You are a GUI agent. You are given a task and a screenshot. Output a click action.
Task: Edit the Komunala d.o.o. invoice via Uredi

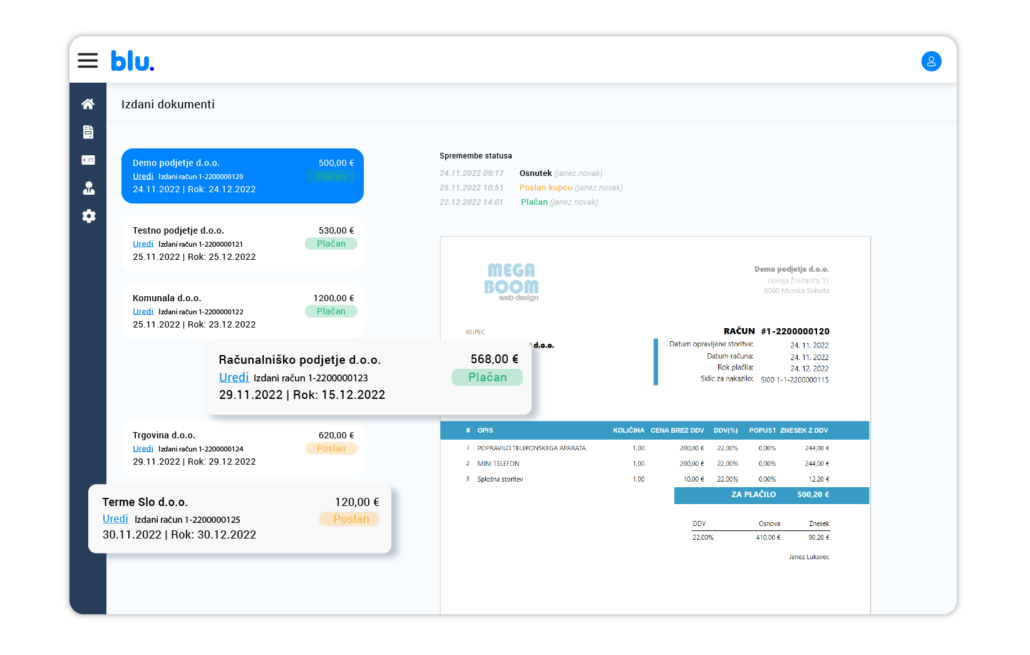143,312
